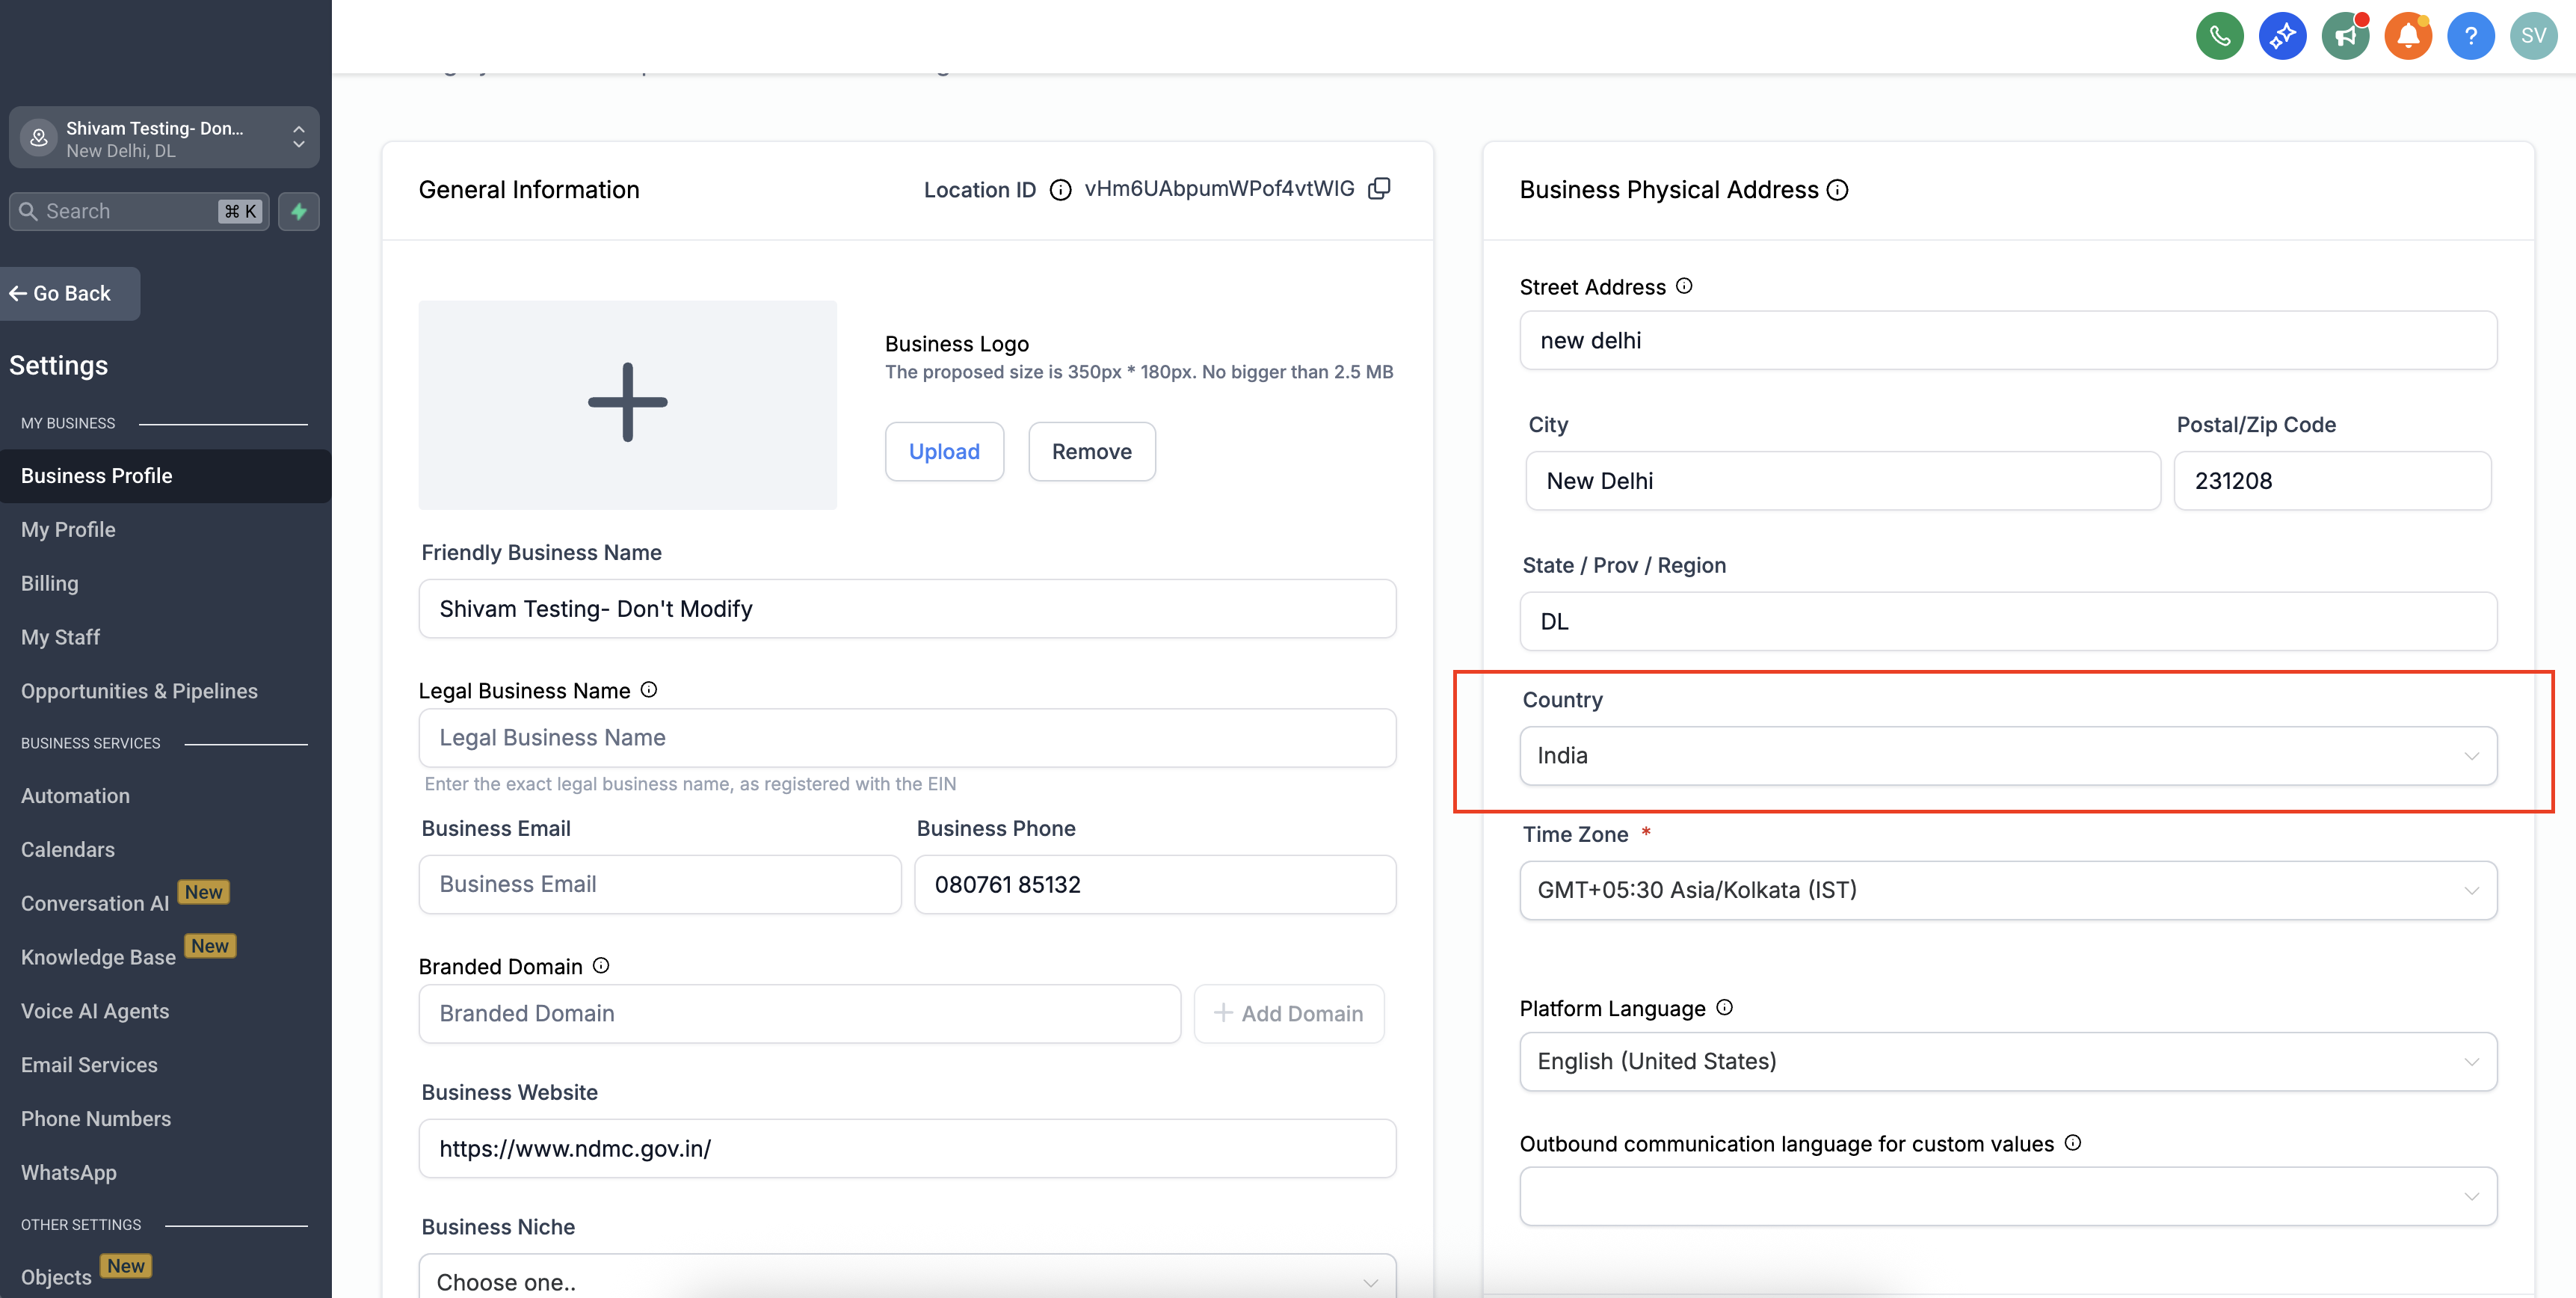Click the blue help question mark icon

point(2470,37)
